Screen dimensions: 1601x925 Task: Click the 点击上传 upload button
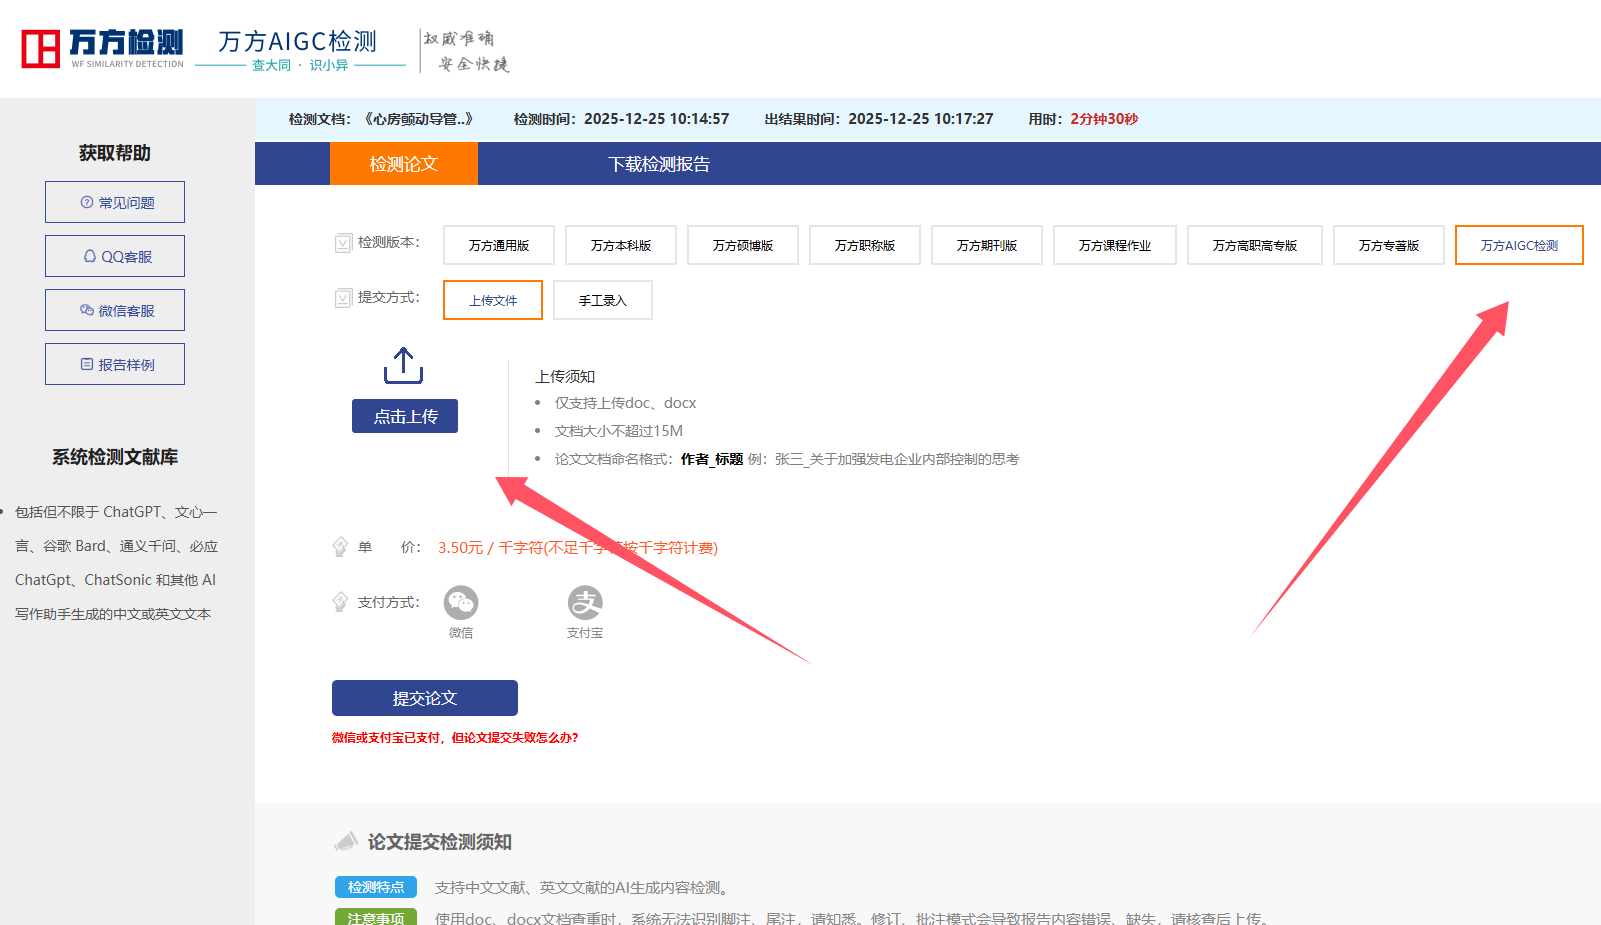404,415
